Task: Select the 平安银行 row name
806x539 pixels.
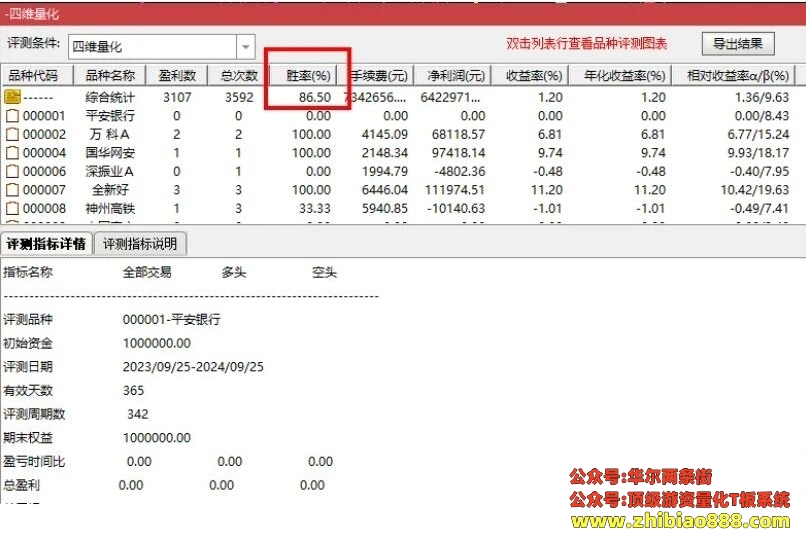Action: [x=110, y=116]
